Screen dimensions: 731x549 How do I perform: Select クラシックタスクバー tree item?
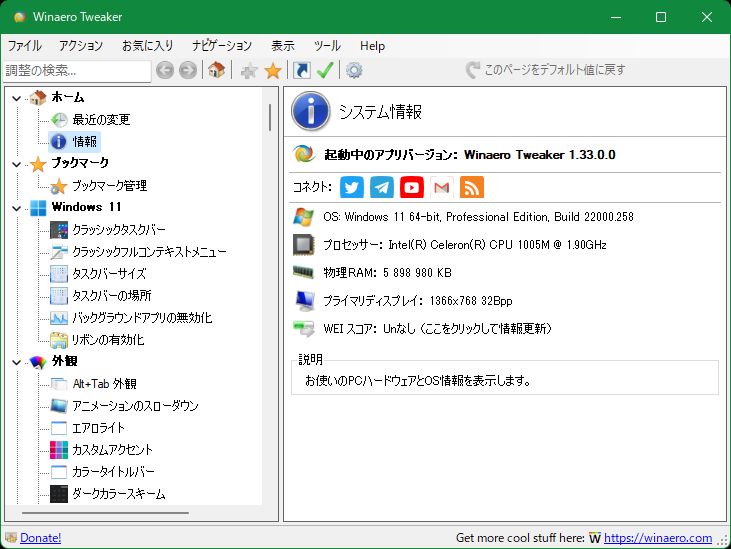(118, 230)
